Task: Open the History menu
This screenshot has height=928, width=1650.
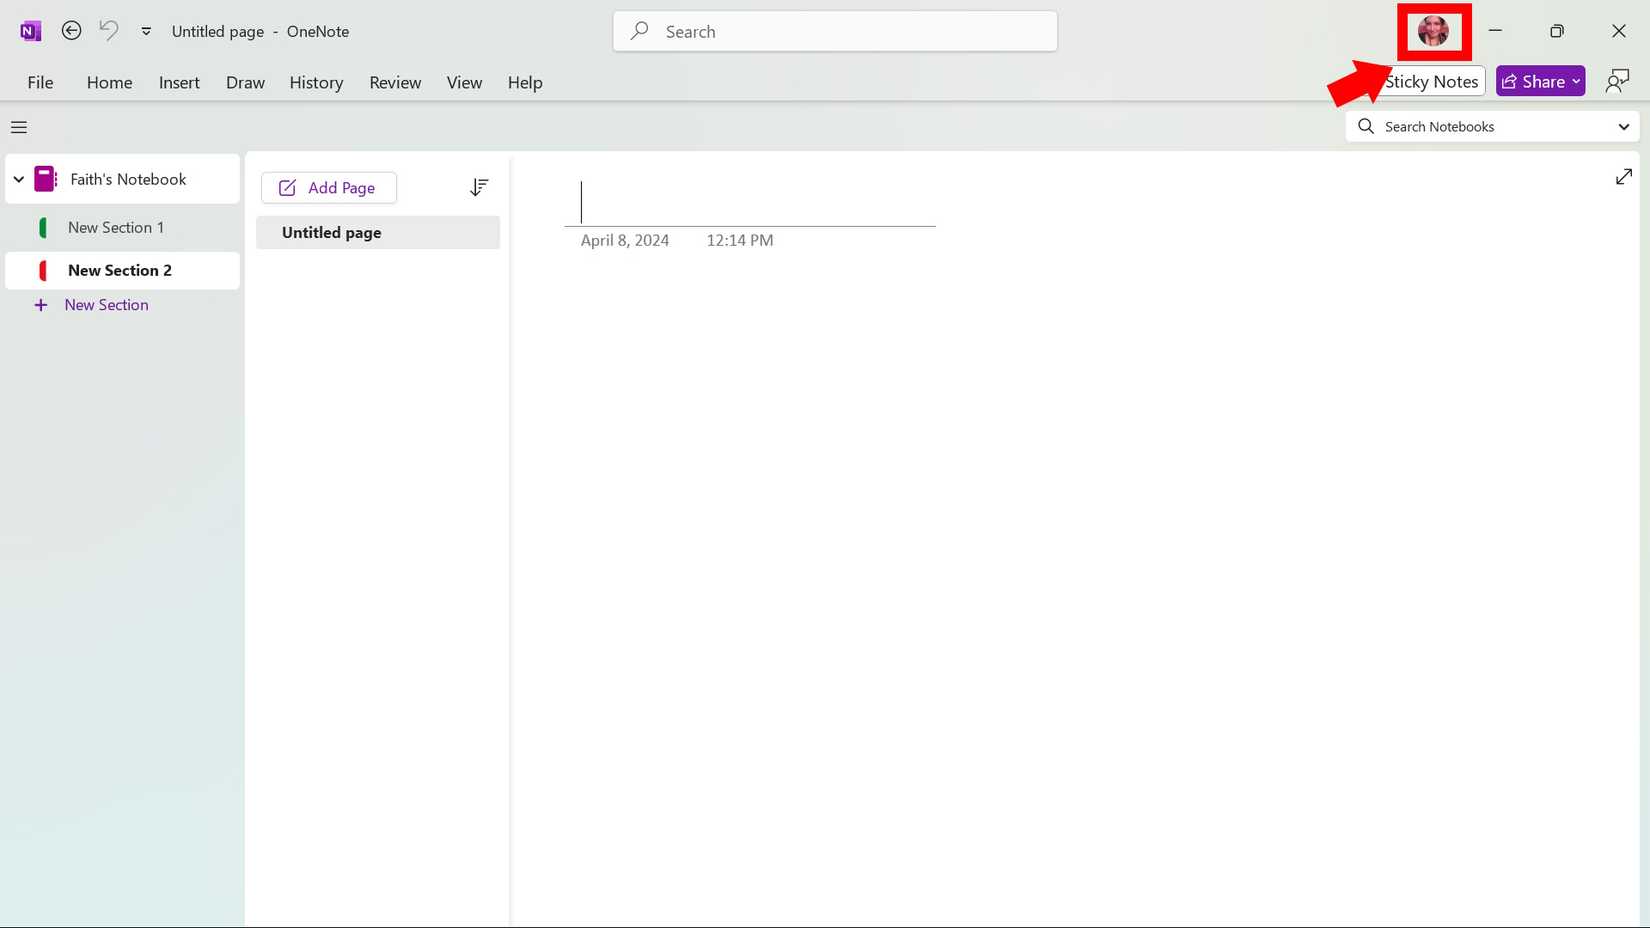Action: coord(316,82)
